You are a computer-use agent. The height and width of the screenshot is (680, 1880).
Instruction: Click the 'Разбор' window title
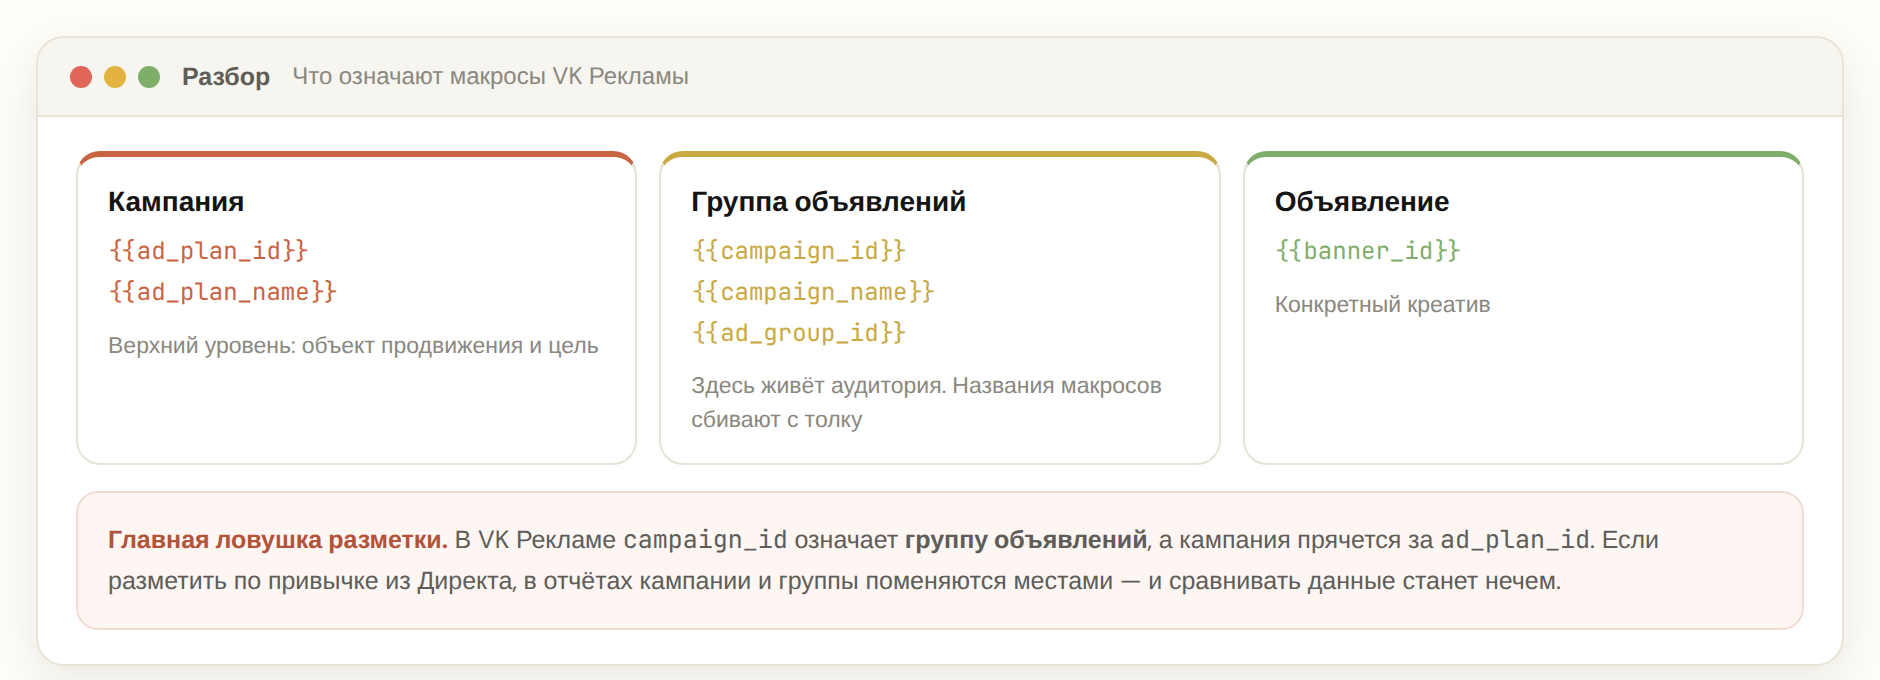pyautogui.click(x=226, y=77)
